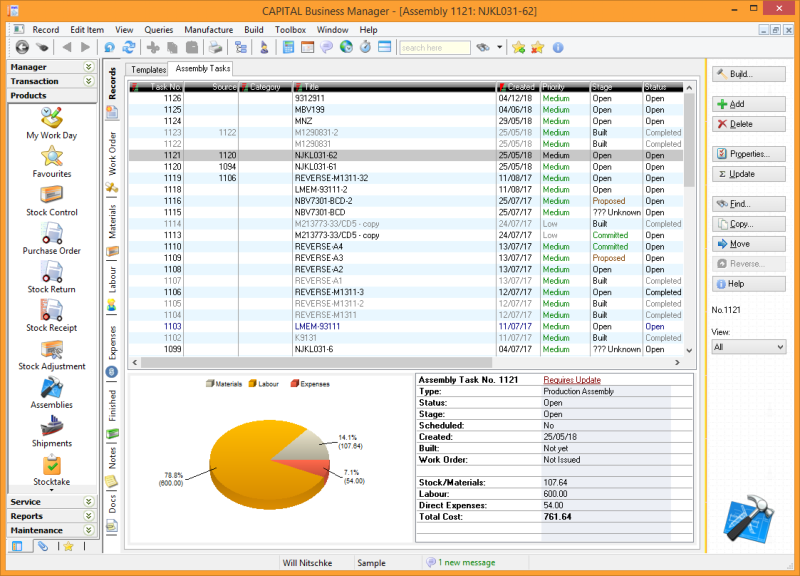Click the blue info toolbar icon
This screenshot has height=576, width=800.
pyautogui.click(x=558, y=47)
